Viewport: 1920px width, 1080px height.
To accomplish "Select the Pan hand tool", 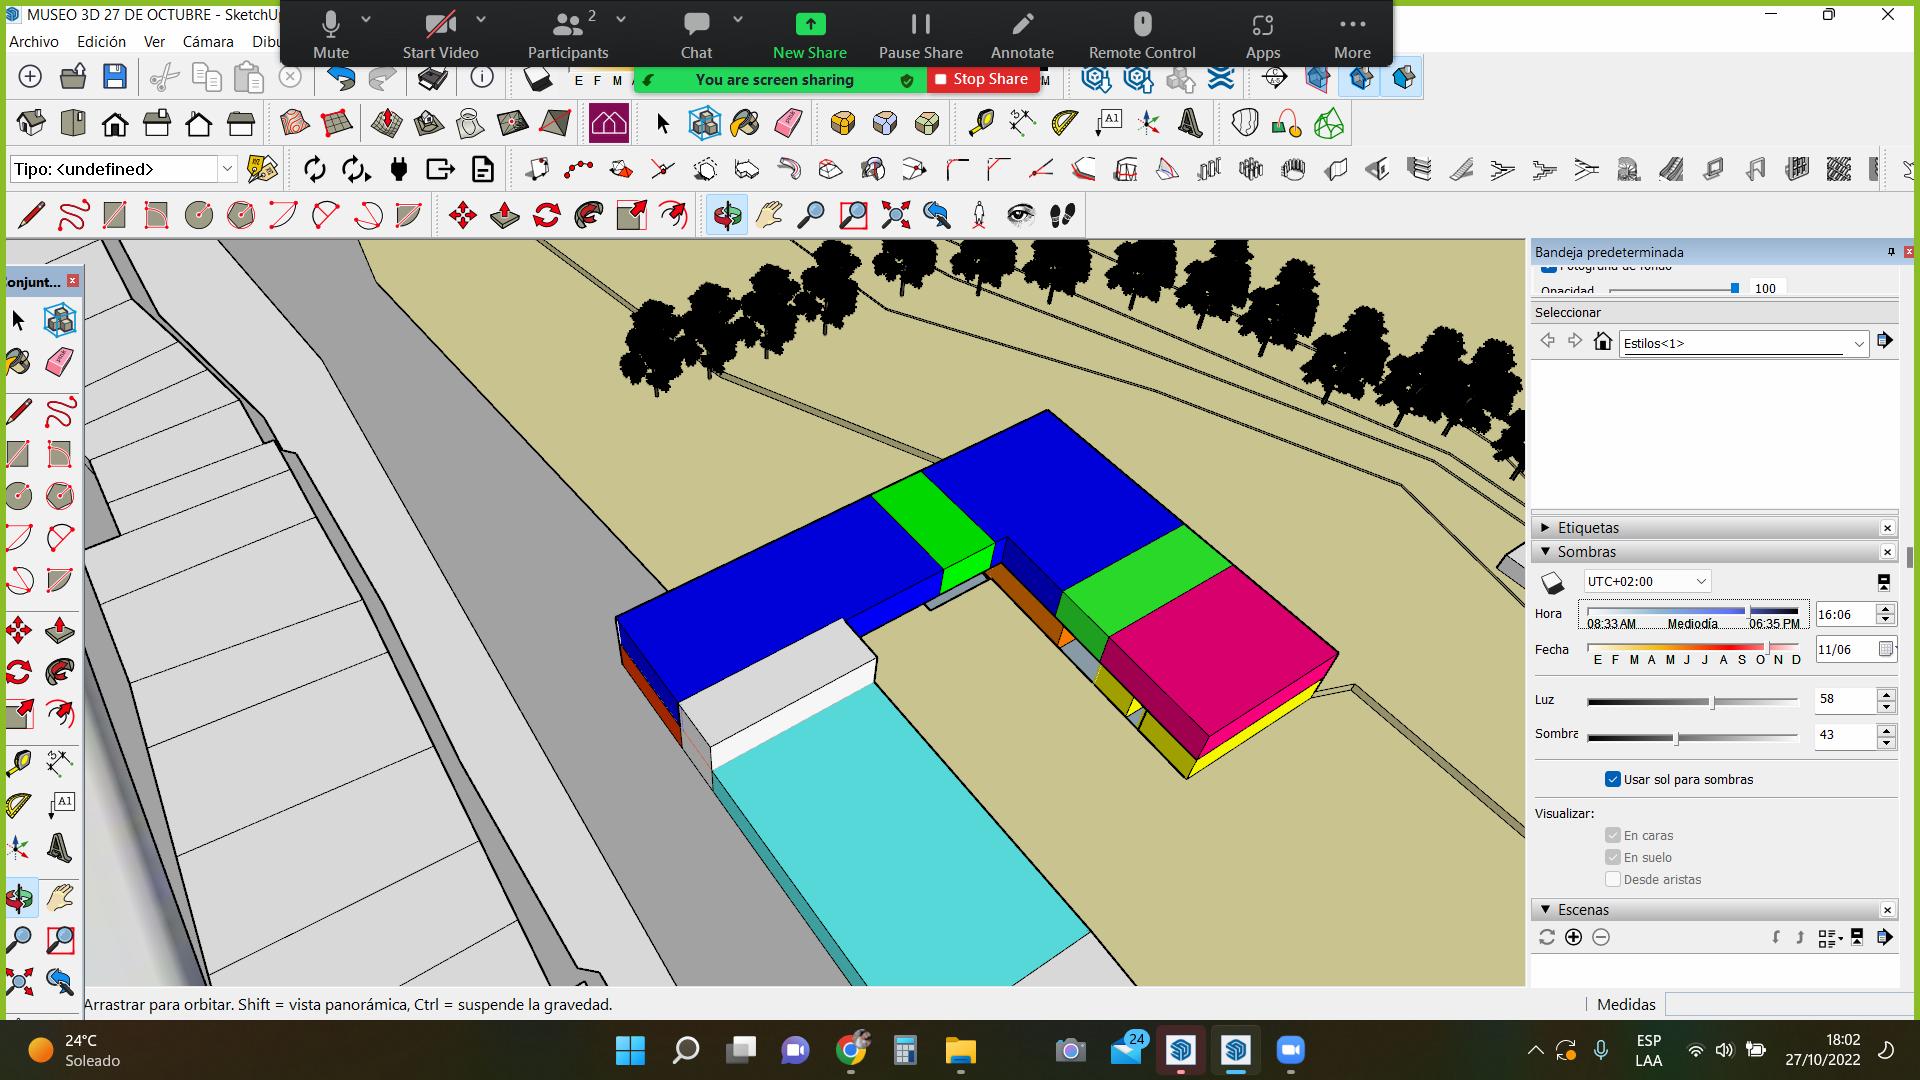I will tap(769, 215).
